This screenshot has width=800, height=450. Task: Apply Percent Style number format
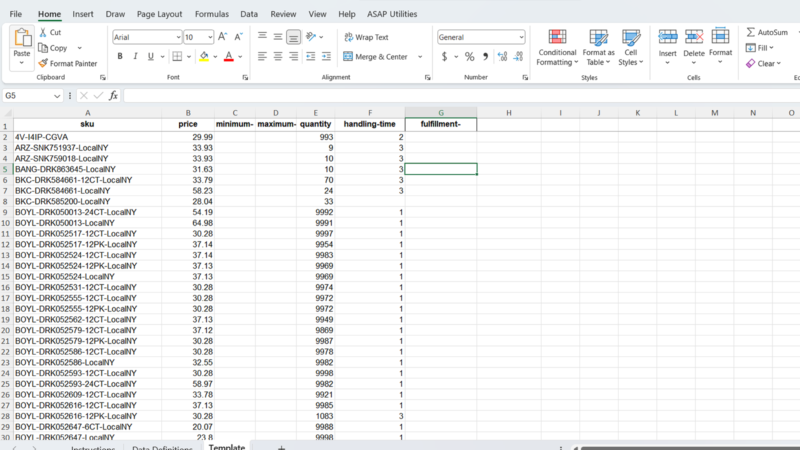469,57
